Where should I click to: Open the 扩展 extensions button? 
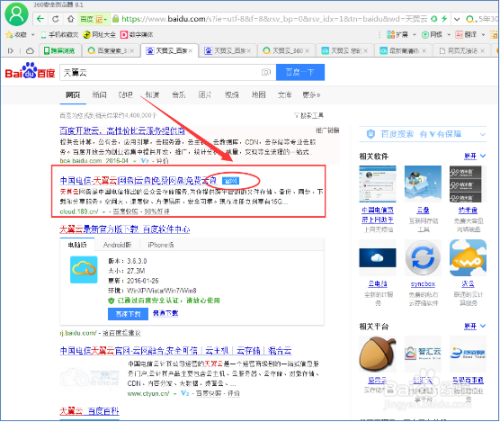[x=397, y=34]
